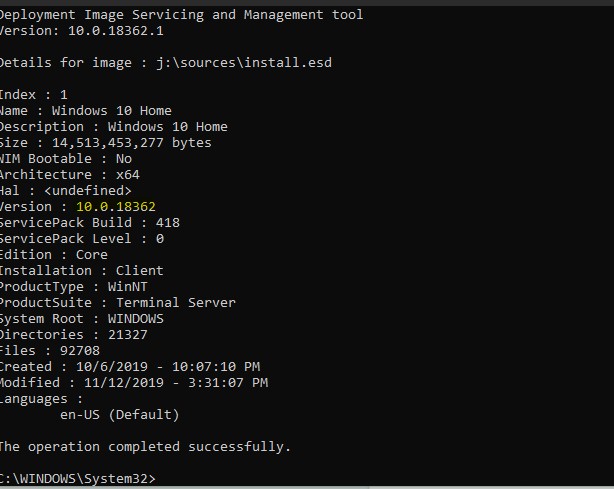Viewport: 614px width, 489px height.
Task: Click the WIM Bootable : No line
Action: [66, 159]
